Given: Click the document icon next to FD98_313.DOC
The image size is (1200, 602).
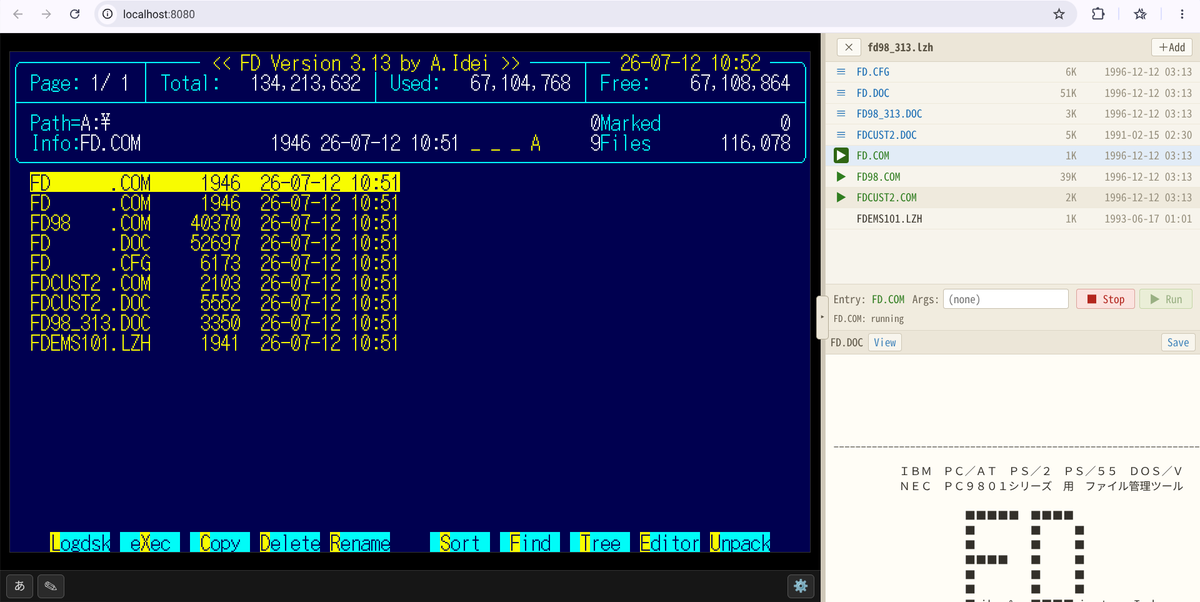Looking at the screenshot, I should (x=840, y=114).
